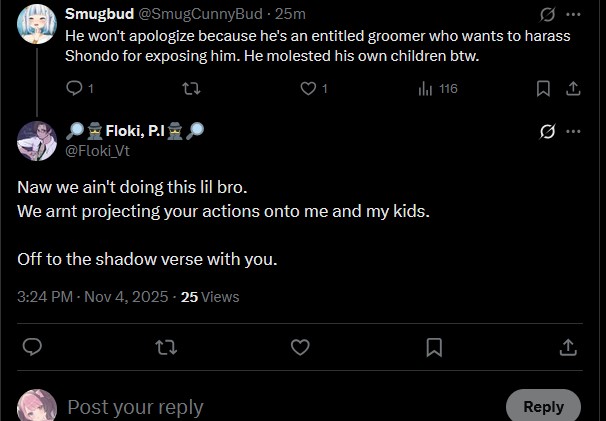The width and height of the screenshot is (606, 421).
Task: Bookmark Smugbud's tweet
Action: coord(543,89)
